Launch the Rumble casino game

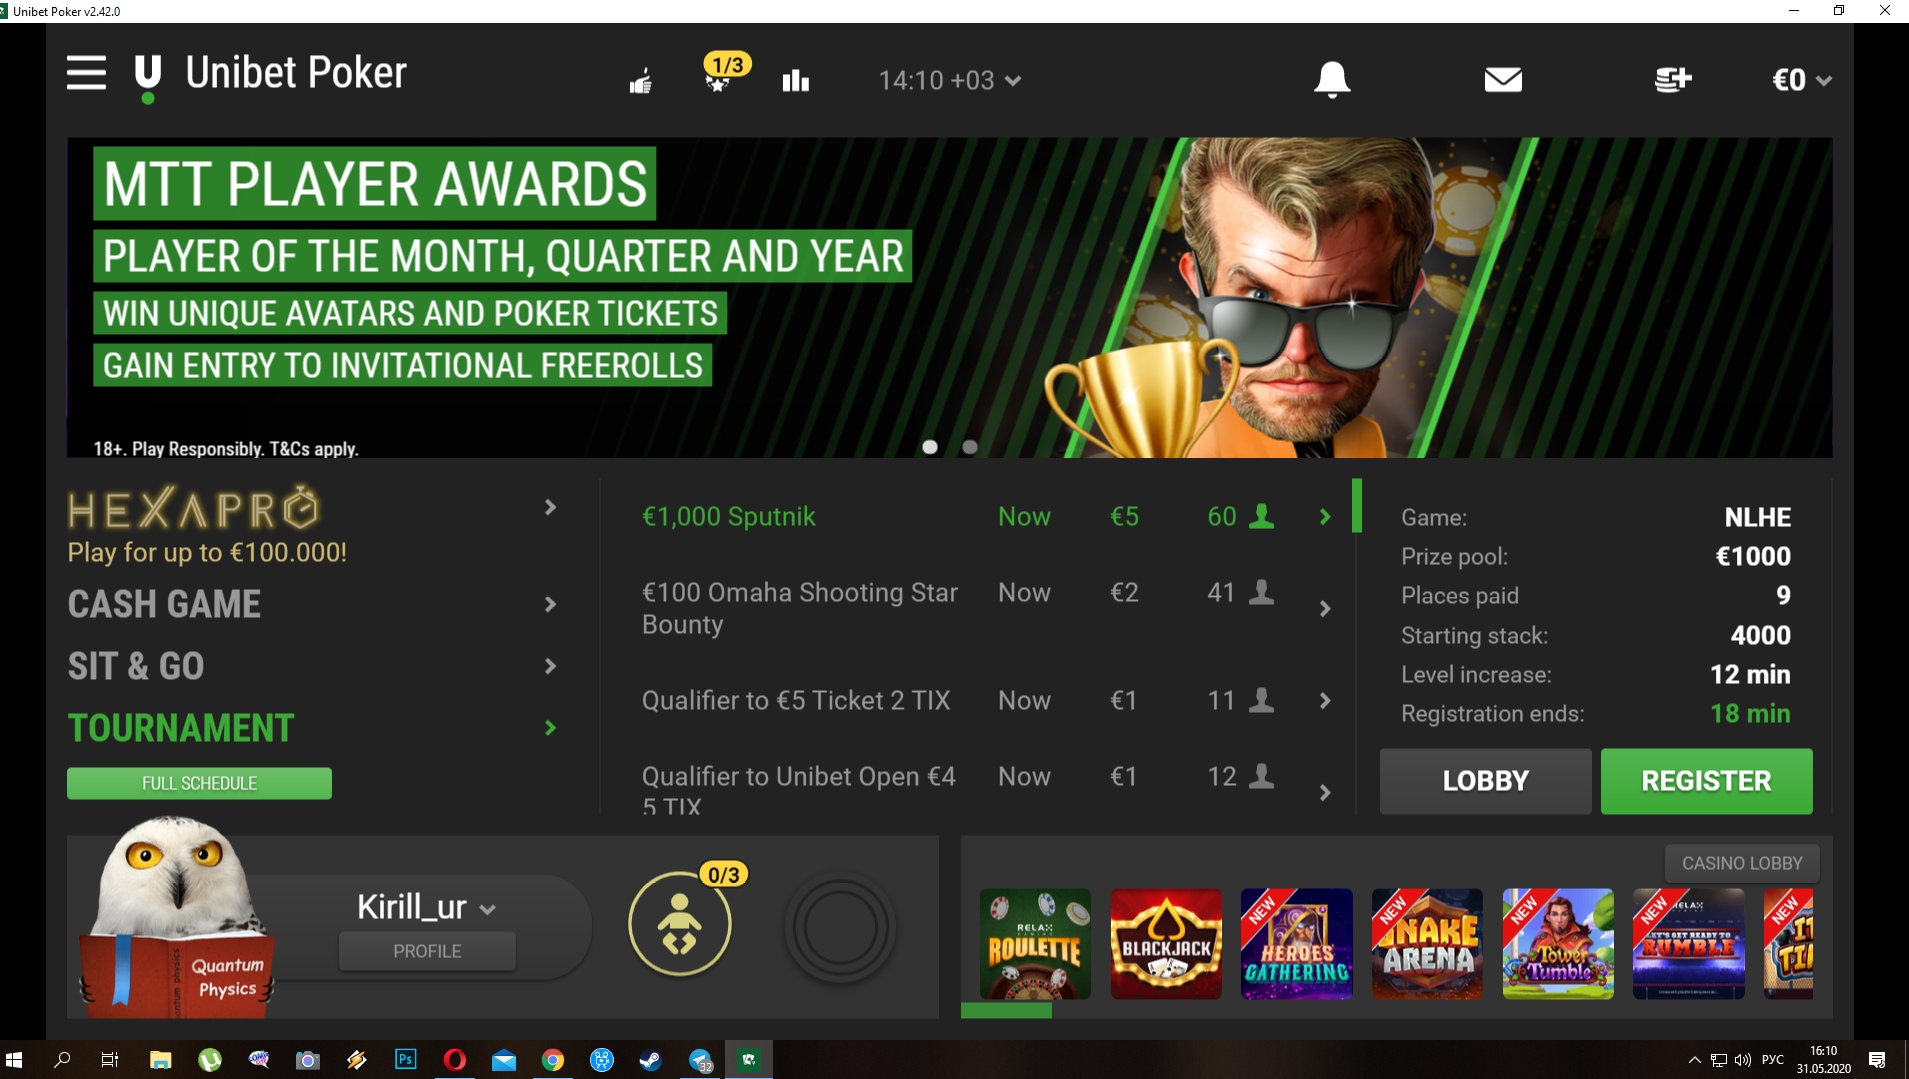click(1688, 943)
